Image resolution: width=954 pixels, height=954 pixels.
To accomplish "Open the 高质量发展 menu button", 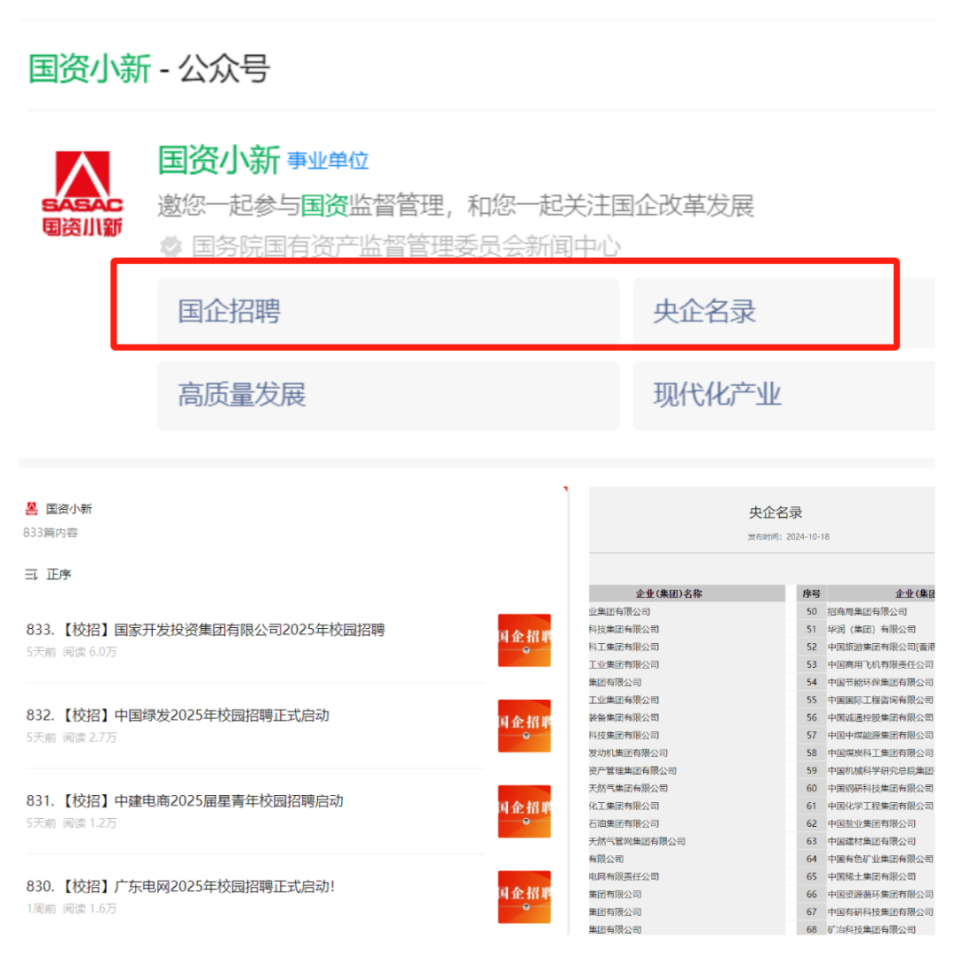I will point(388,395).
